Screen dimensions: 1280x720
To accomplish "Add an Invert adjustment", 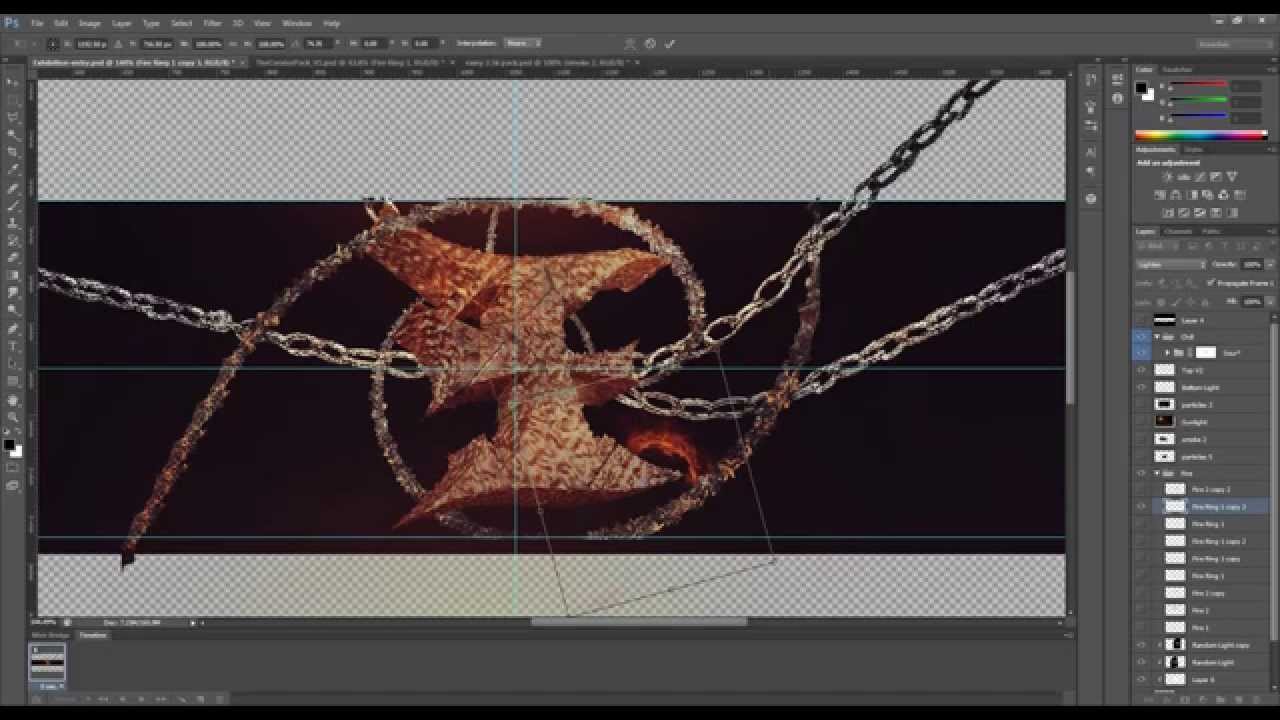I will coord(1167,213).
